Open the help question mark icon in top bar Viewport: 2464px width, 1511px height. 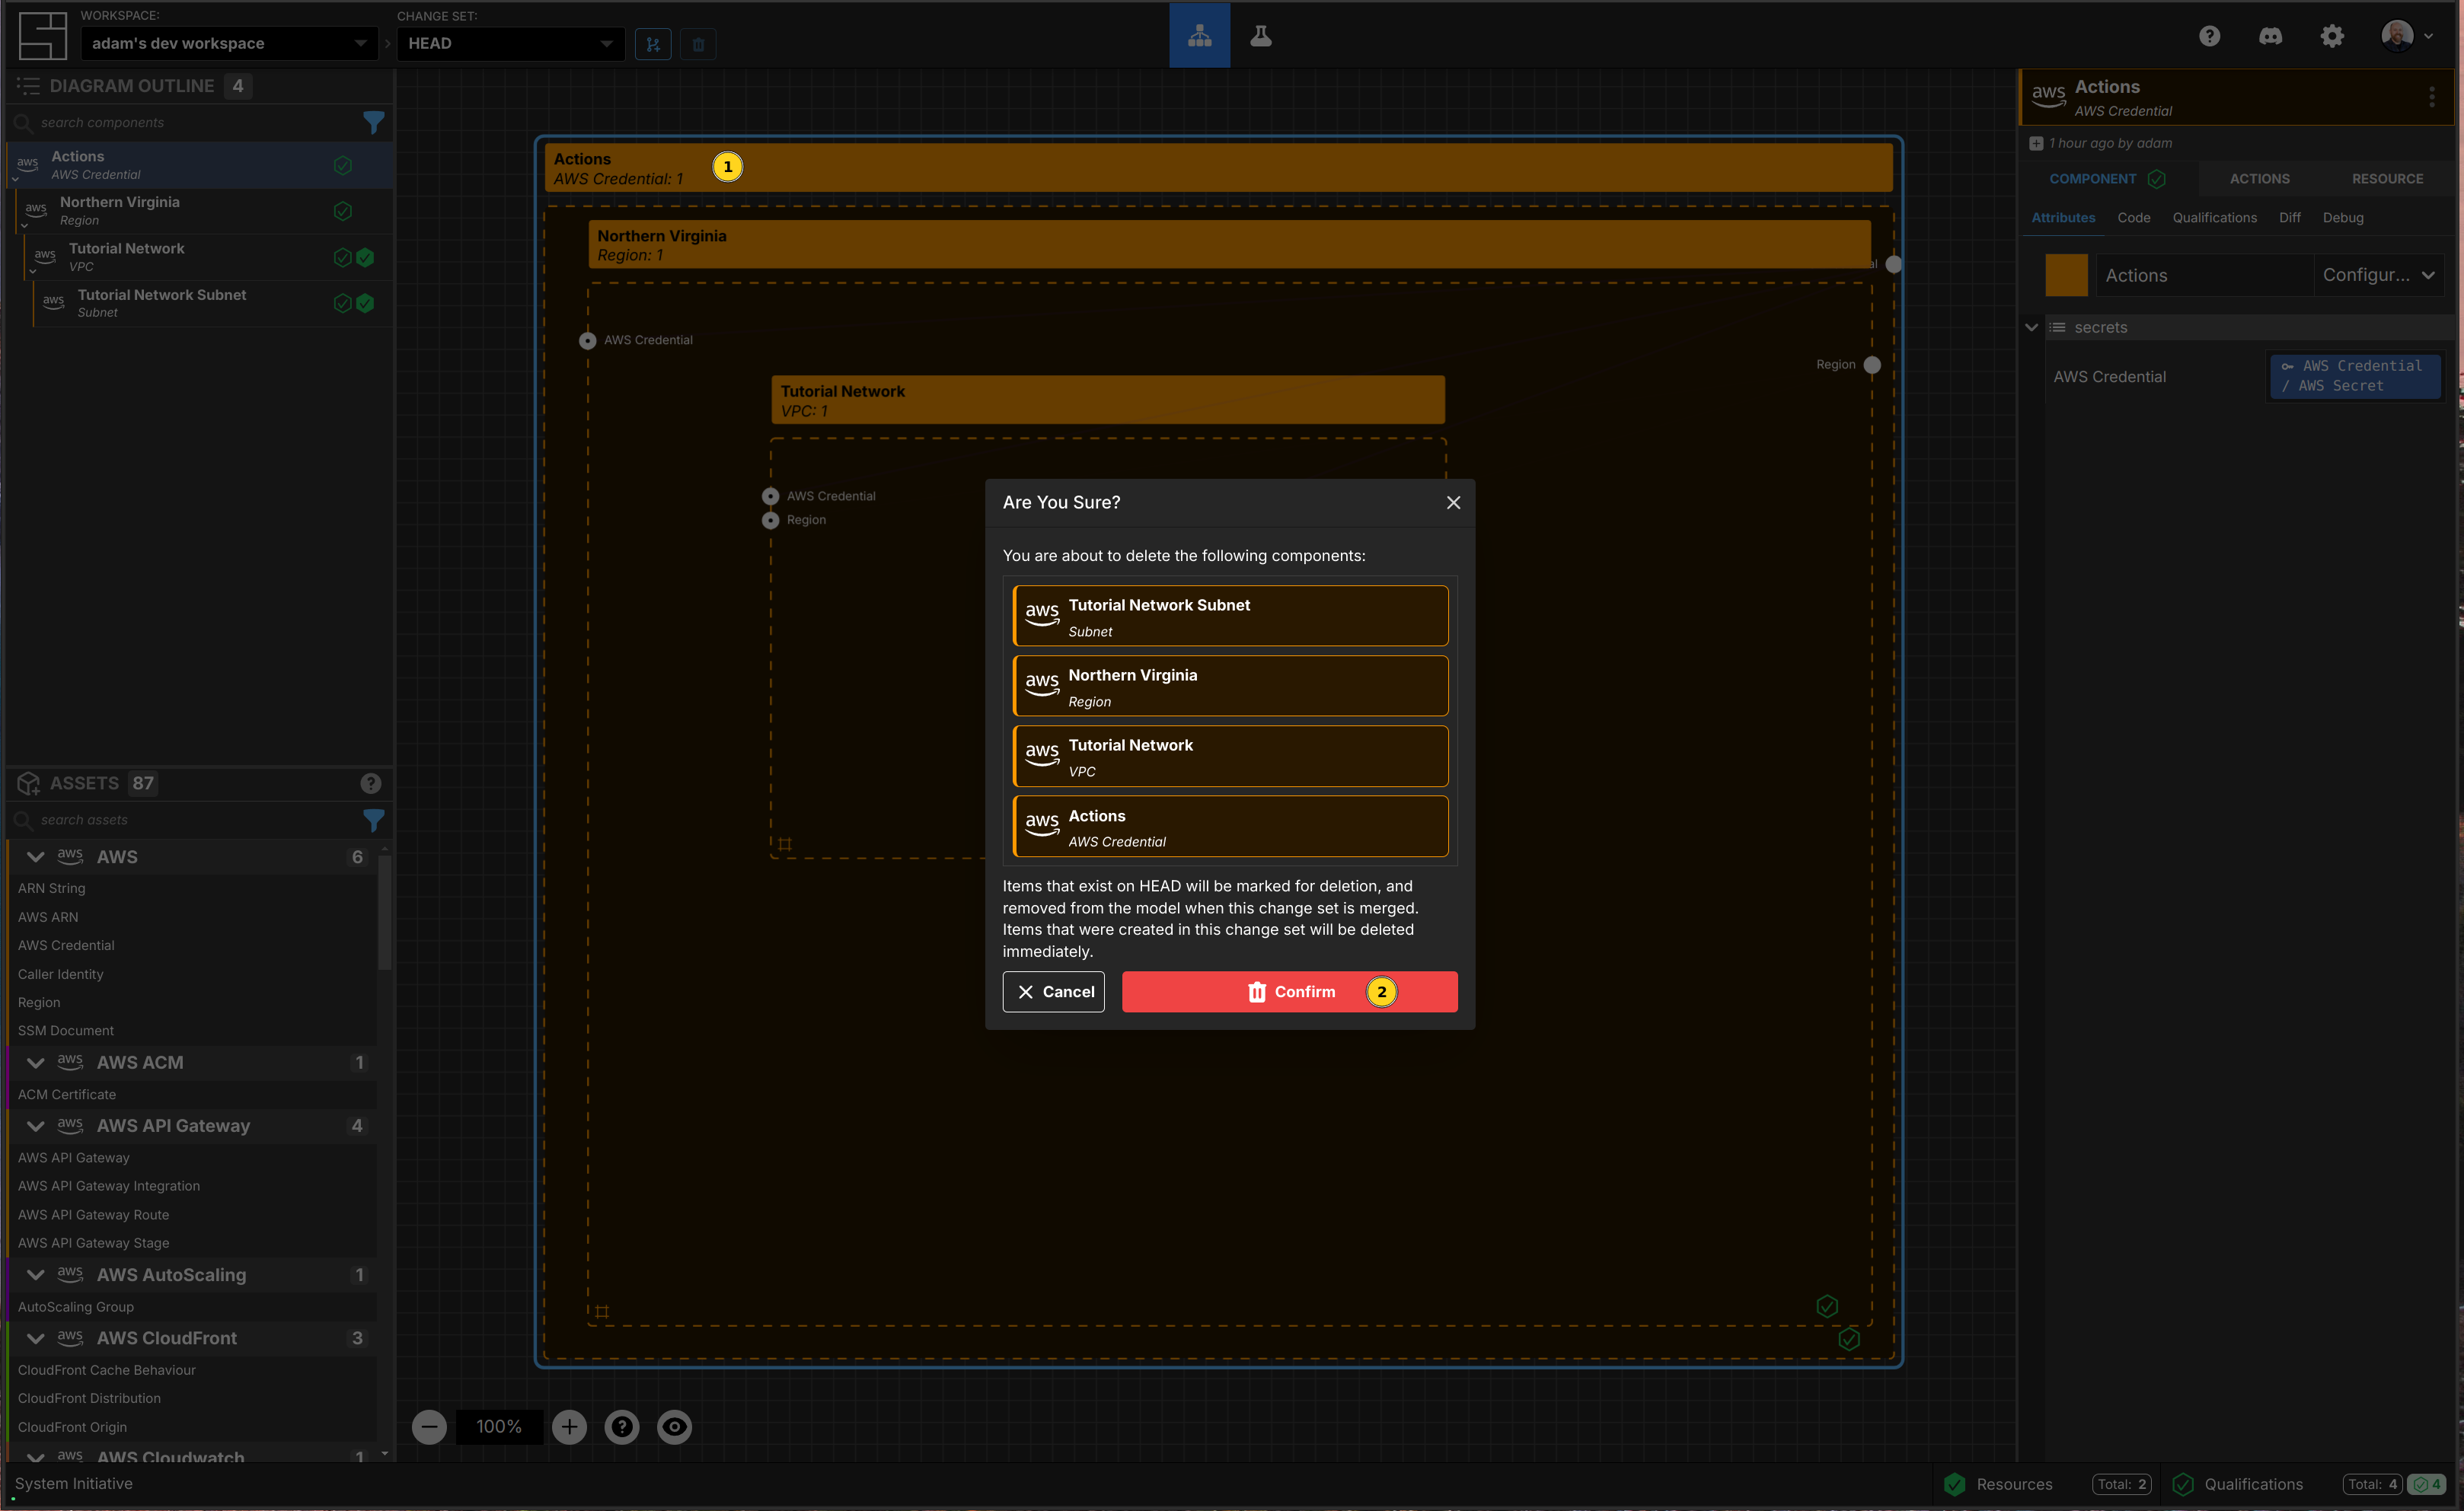[x=2209, y=36]
